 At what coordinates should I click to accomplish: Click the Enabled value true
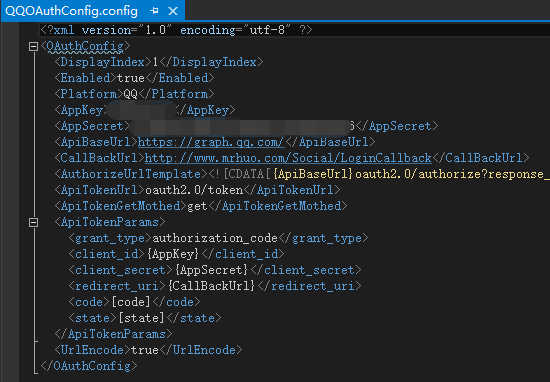click(x=130, y=78)
